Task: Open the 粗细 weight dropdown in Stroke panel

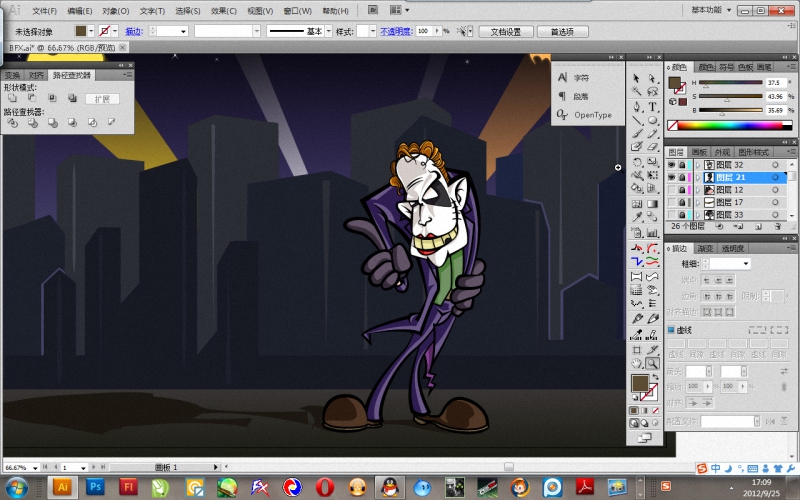Action: click(x=746, y=263)
